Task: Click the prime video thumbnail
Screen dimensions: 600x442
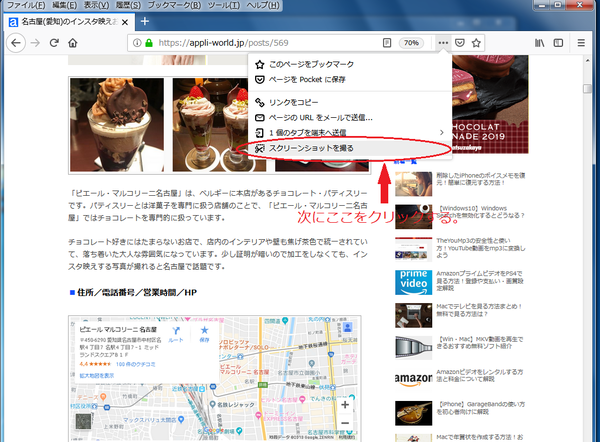Action: [x=414, y=282]
